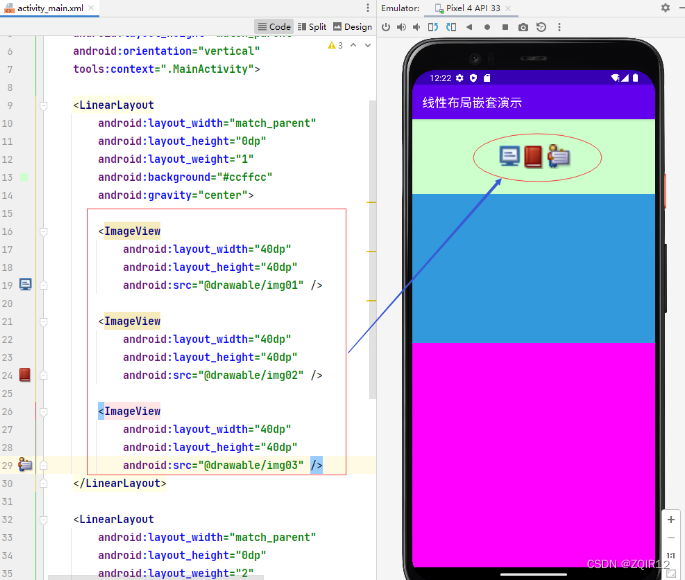
Task: Click android:gravity="center" on line 14
Action: (173, 195)
